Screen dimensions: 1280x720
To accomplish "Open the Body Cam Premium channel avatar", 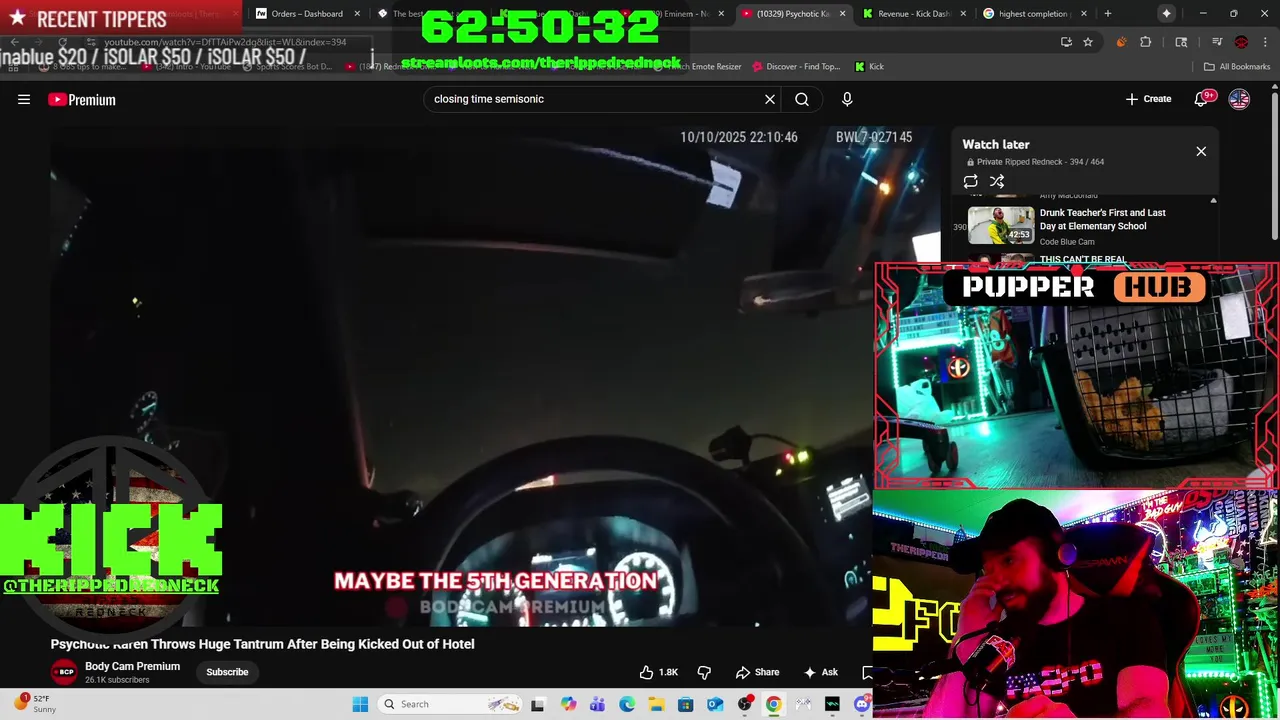I will tap(64, 672).
